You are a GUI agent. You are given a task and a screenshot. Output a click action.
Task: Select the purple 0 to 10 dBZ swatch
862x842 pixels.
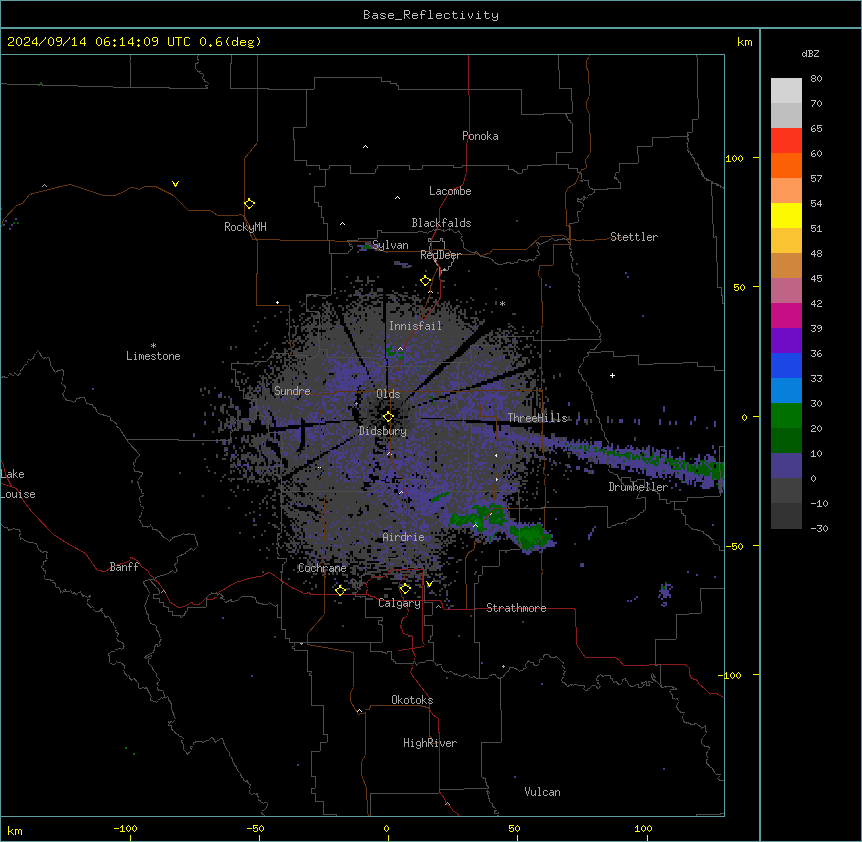pos(786,466)
